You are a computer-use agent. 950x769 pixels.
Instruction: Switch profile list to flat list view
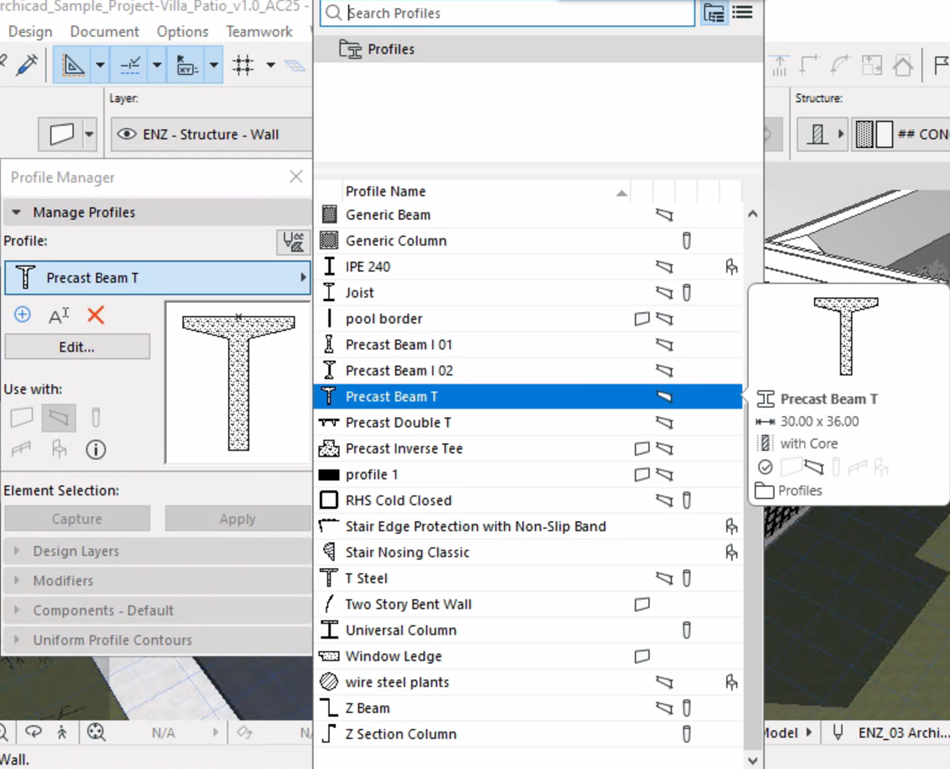tap(742, 13)
